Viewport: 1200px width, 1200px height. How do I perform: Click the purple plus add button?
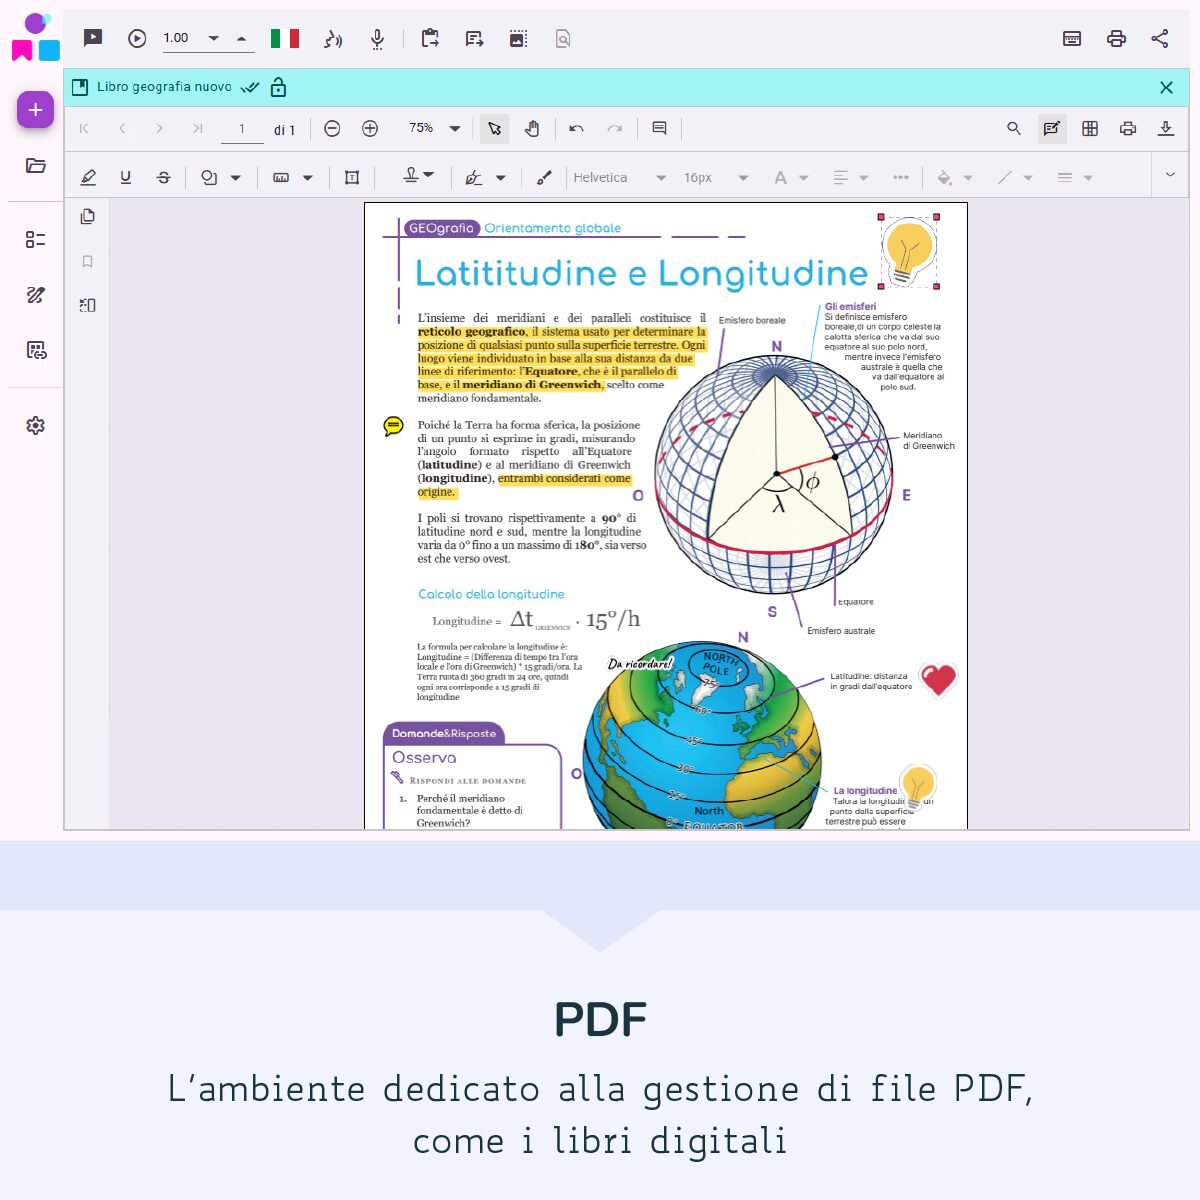(x=35, y=110)
